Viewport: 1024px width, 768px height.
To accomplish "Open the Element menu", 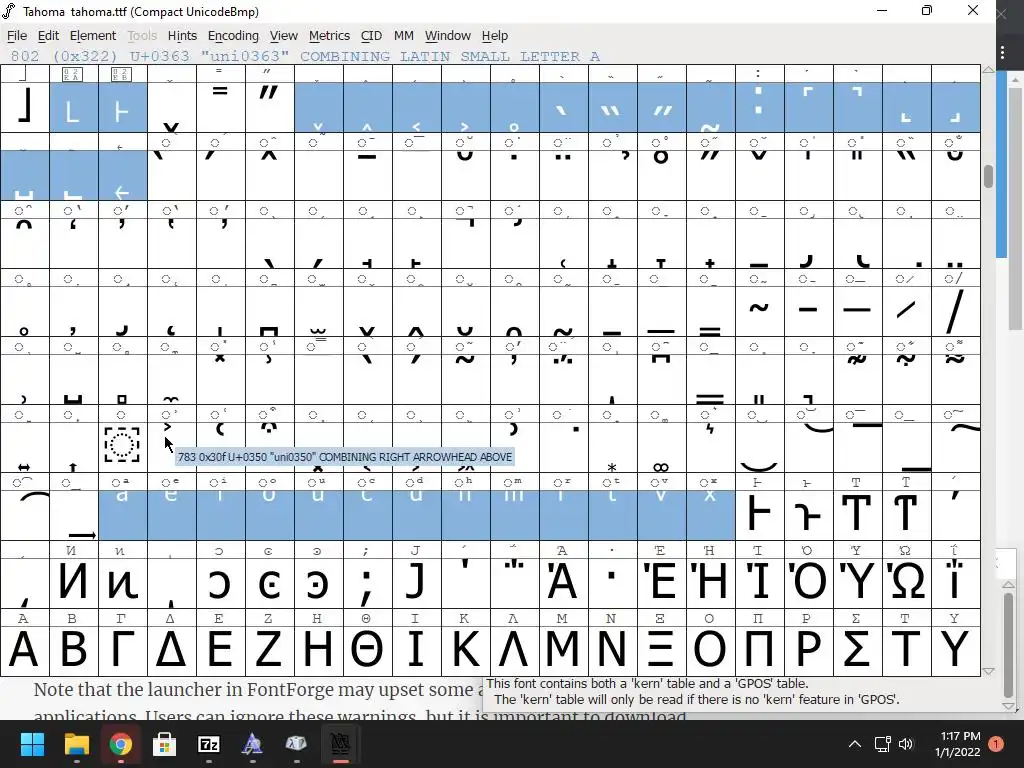I will coord(93,36).
